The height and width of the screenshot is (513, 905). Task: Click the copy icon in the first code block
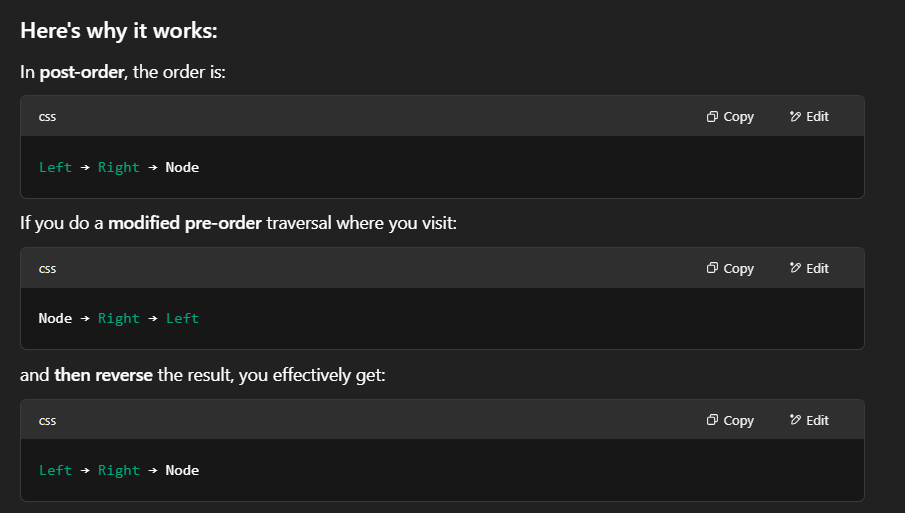712,117
